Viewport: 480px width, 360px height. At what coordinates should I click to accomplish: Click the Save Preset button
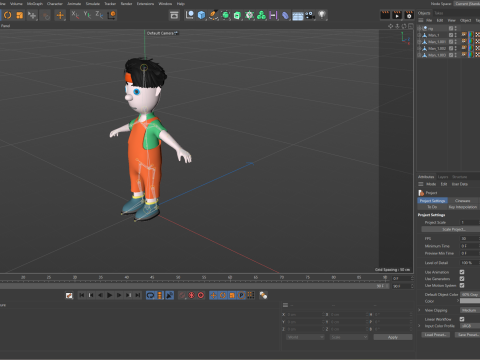point(467,335)
